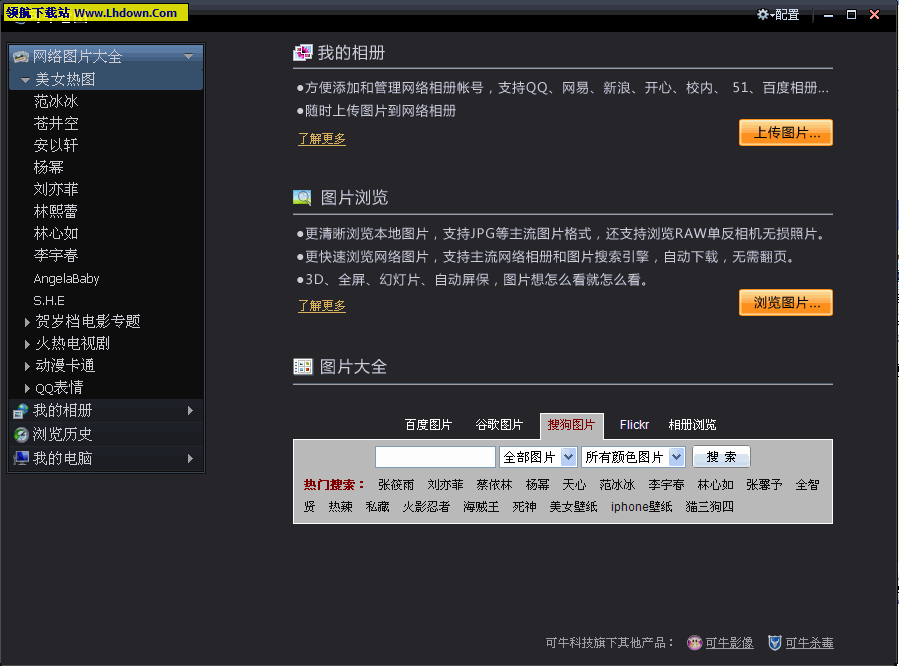Click hot search term 火影忍者

click(x=426, y=507)
